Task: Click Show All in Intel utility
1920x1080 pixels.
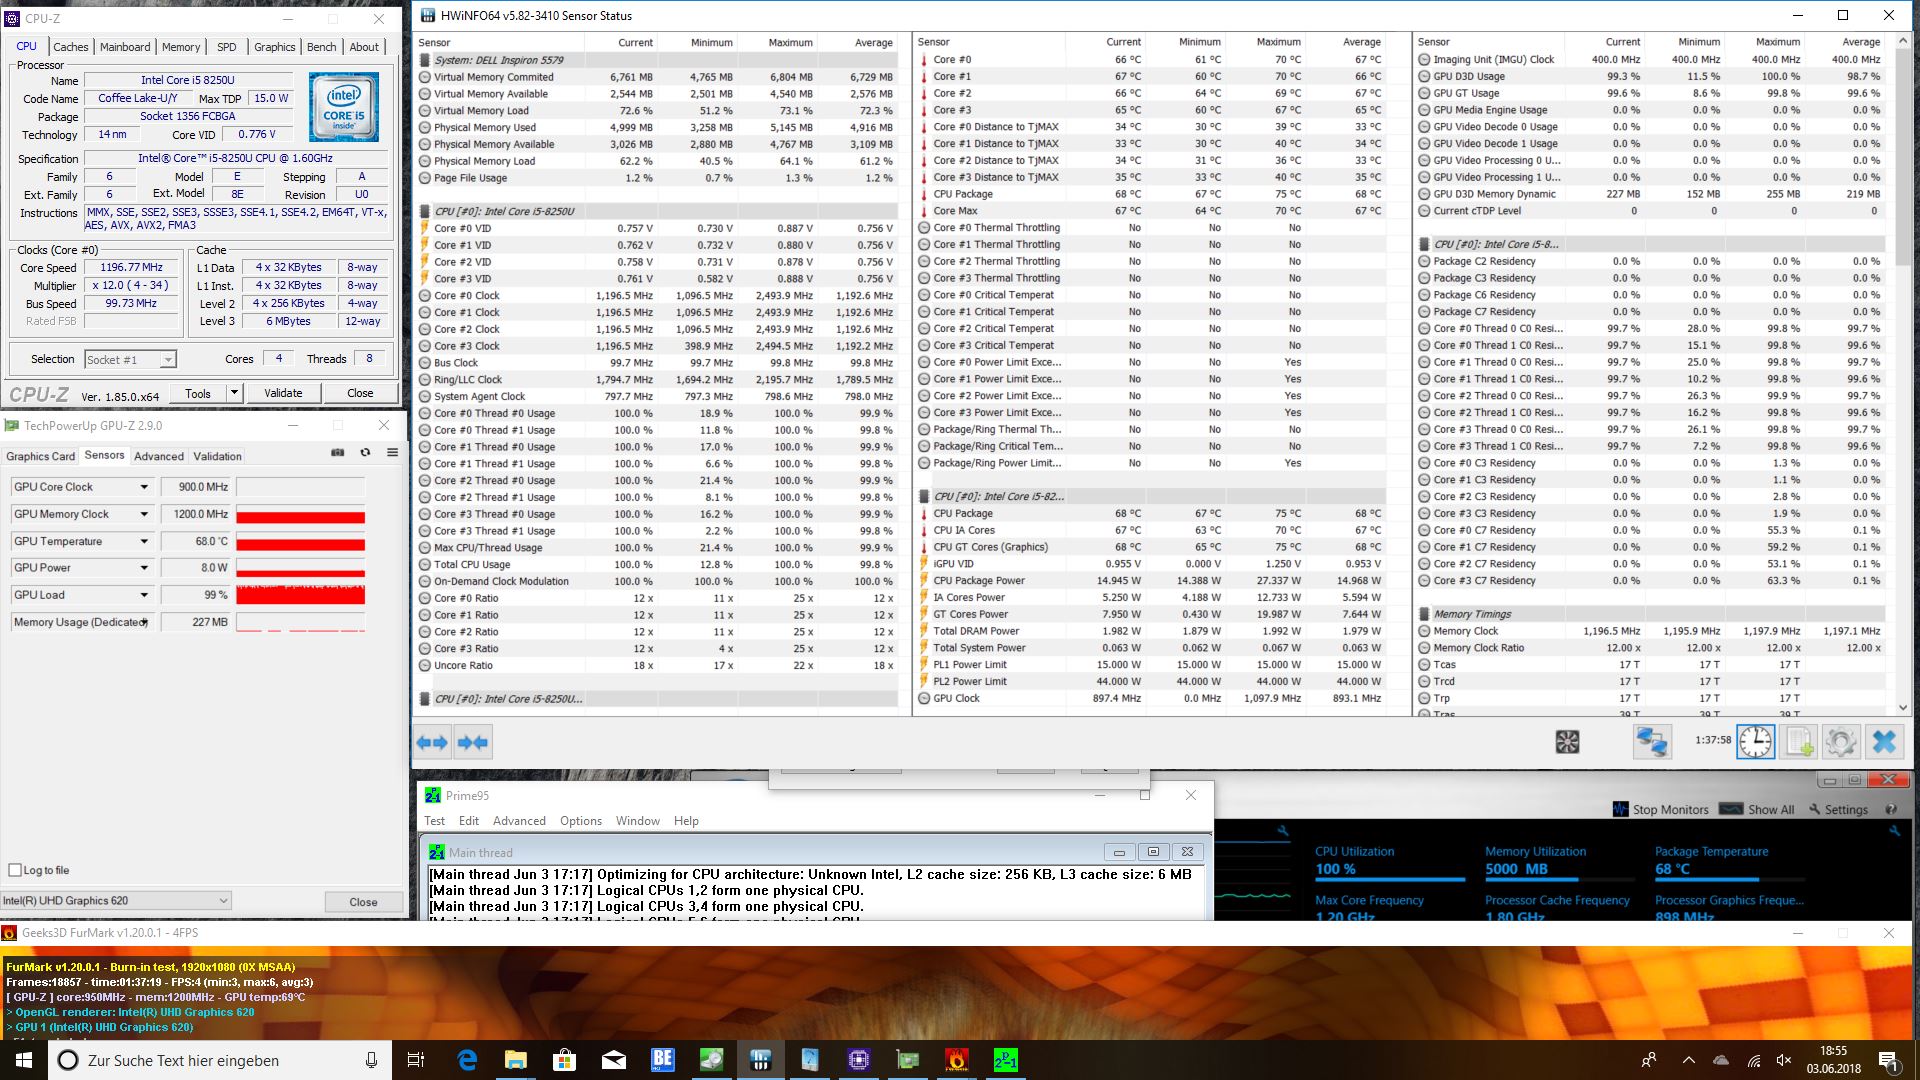Action: [x=1759, y=809]
